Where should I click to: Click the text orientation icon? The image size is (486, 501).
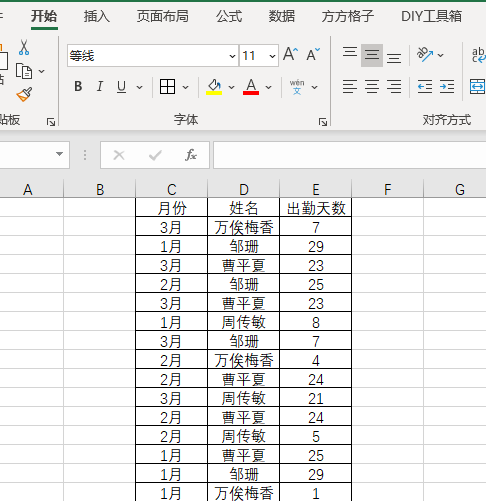tap(425, 54)
